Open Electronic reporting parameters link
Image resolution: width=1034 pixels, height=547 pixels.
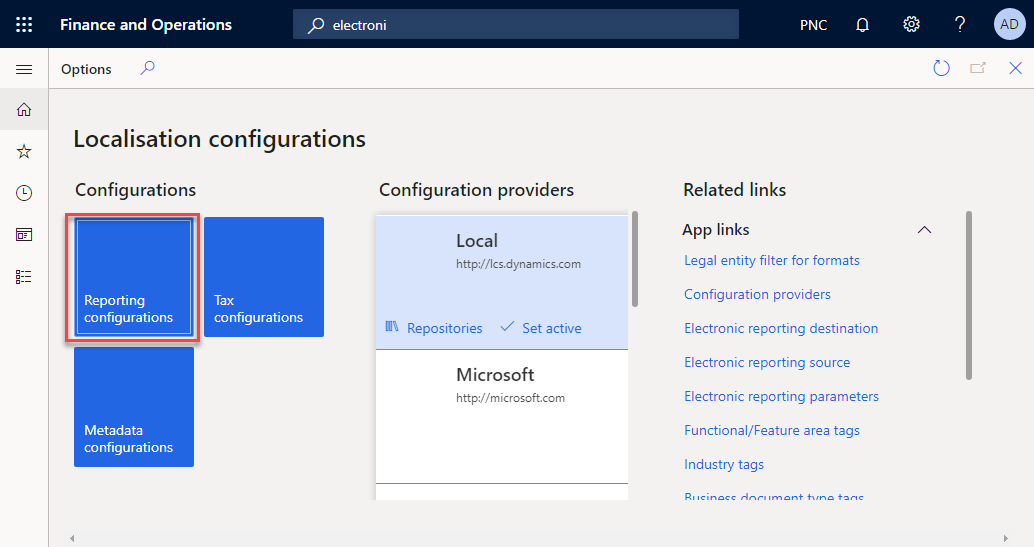tap(781, 396)
